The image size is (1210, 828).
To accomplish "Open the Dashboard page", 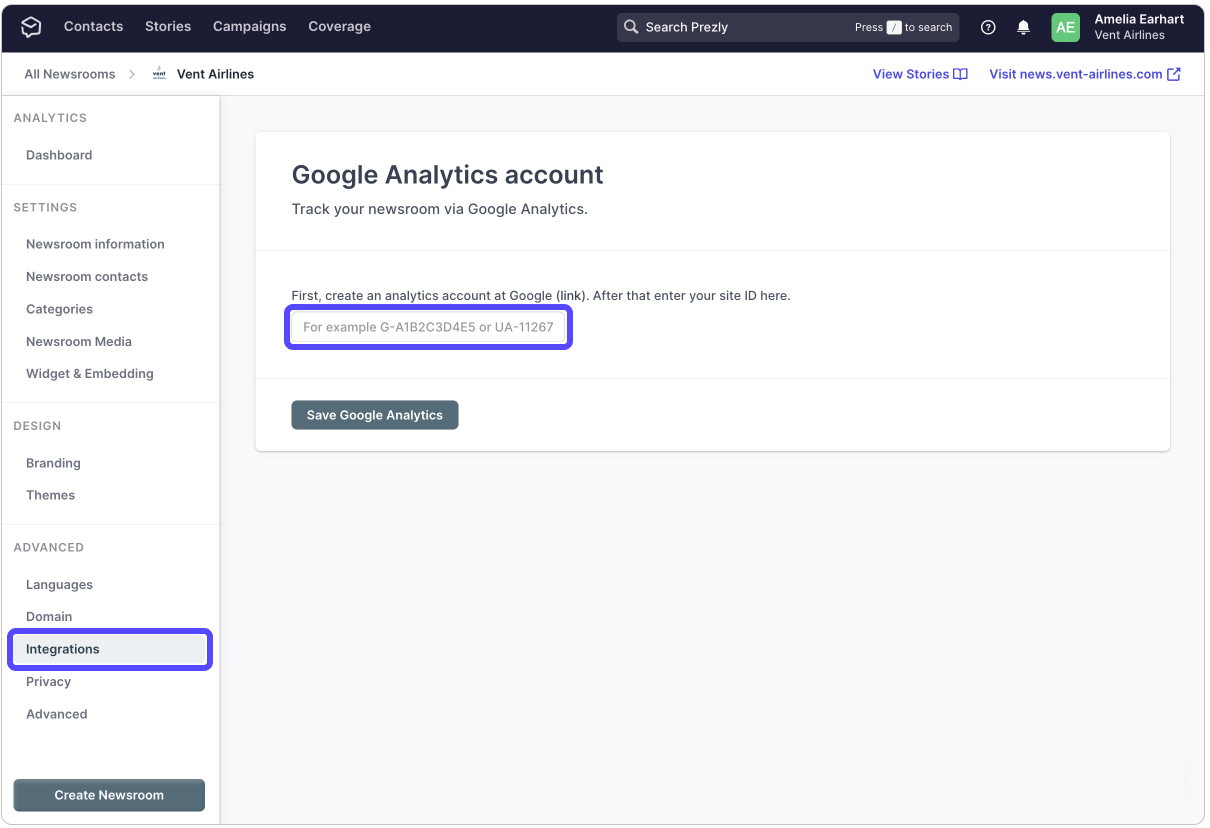I will click(59, 155).
